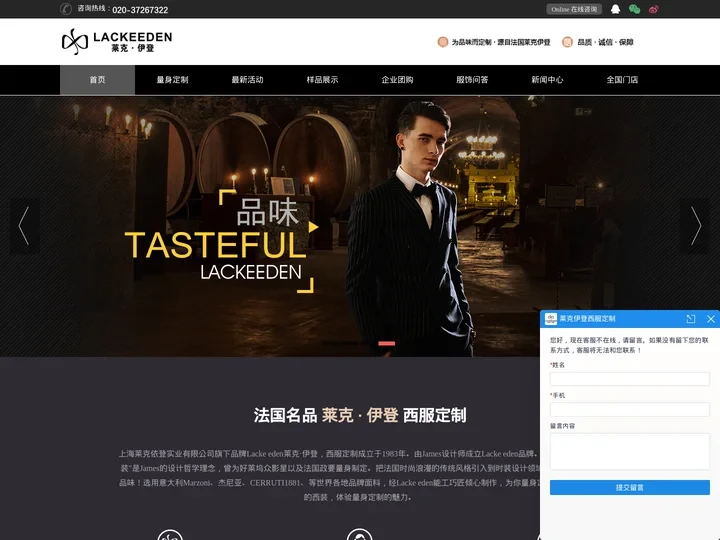Show next banner slide arrow
The image size is (720, 540).
coord(695,225)
